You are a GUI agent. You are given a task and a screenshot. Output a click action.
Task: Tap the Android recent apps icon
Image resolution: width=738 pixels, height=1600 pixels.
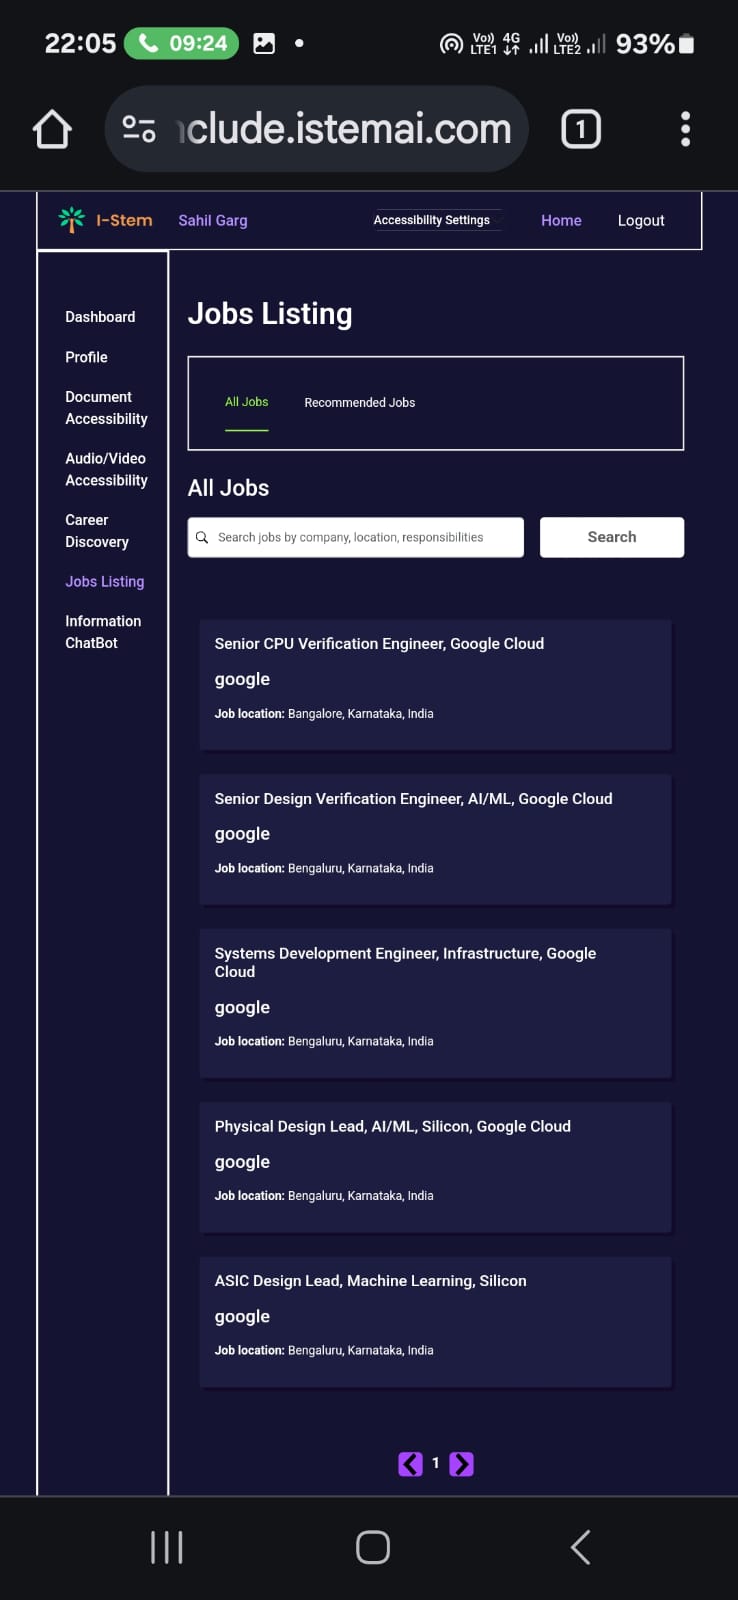click(x=166, y=1547)
